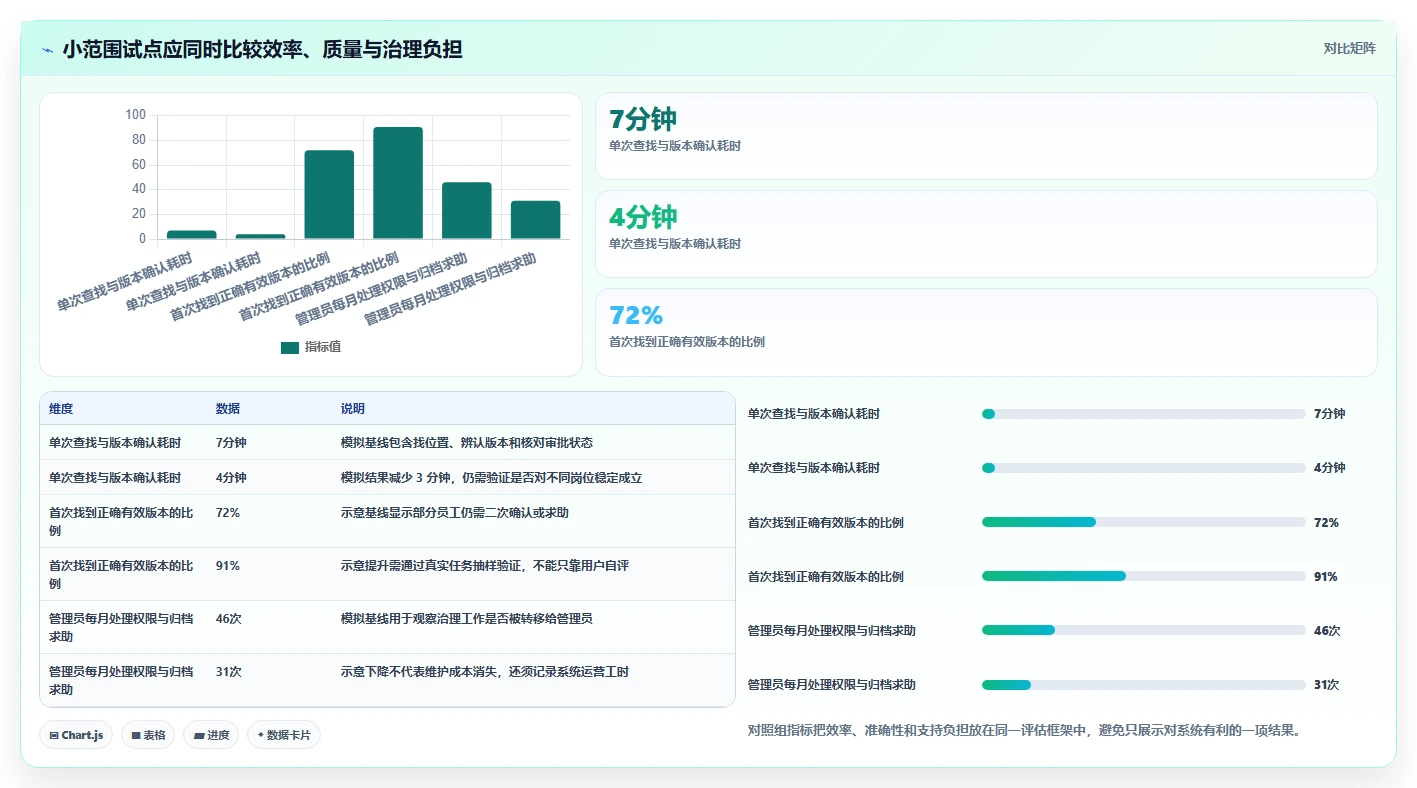Click the Chart.js chip at bottom

(76, 735)
